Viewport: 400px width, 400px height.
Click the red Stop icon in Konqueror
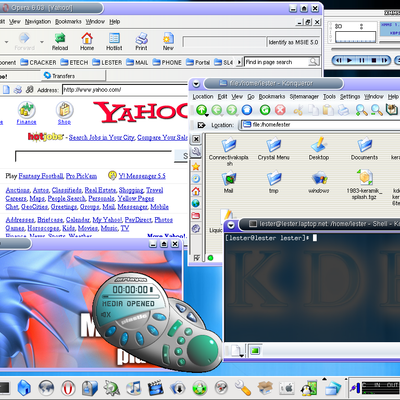click(280, 110)
